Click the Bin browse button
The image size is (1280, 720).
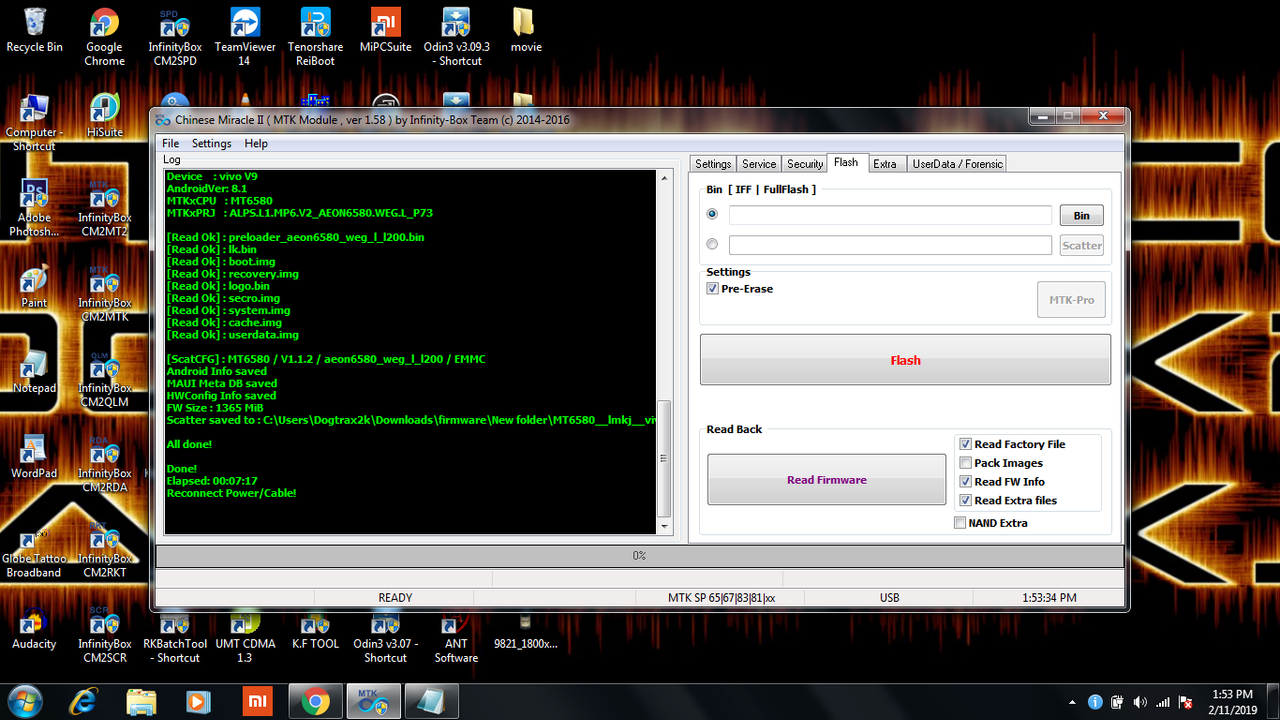click(1081, 215)
